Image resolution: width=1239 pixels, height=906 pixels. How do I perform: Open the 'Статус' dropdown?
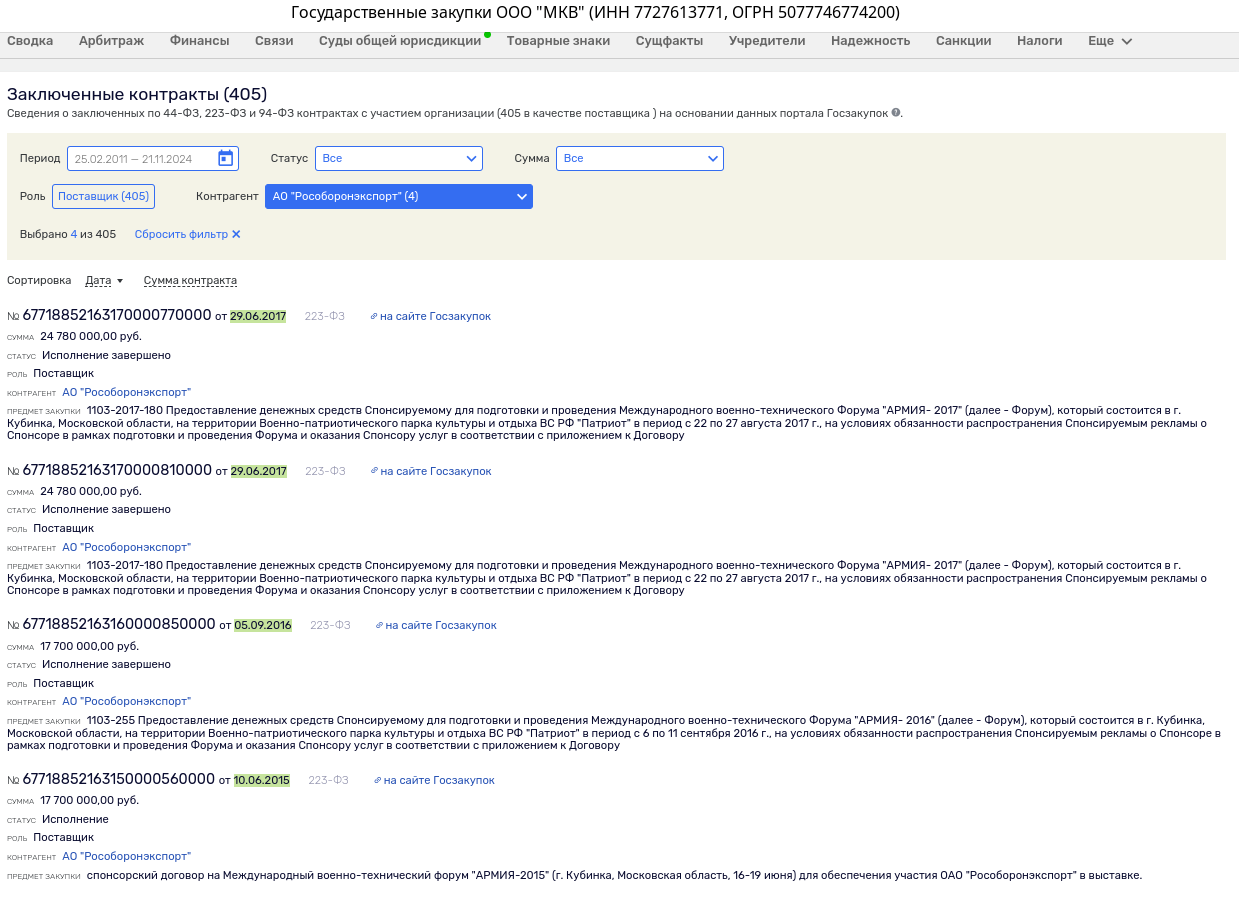tap(399, 158)
